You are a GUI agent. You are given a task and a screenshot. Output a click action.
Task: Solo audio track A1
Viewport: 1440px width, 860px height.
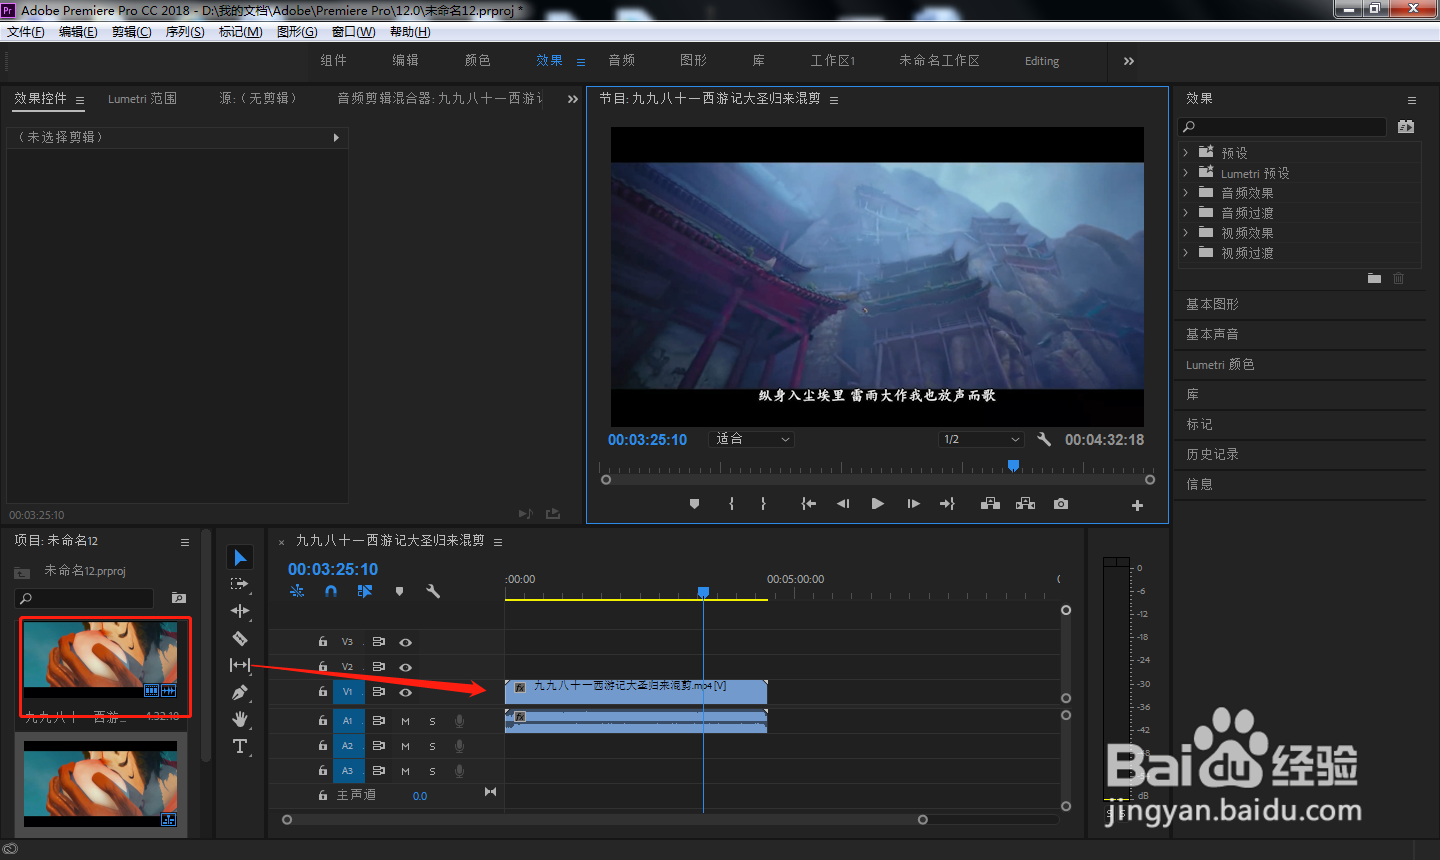[x=432, y=721]
